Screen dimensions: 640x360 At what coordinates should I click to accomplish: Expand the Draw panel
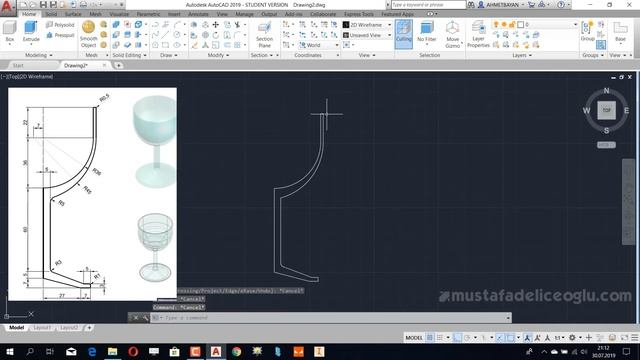169,55
